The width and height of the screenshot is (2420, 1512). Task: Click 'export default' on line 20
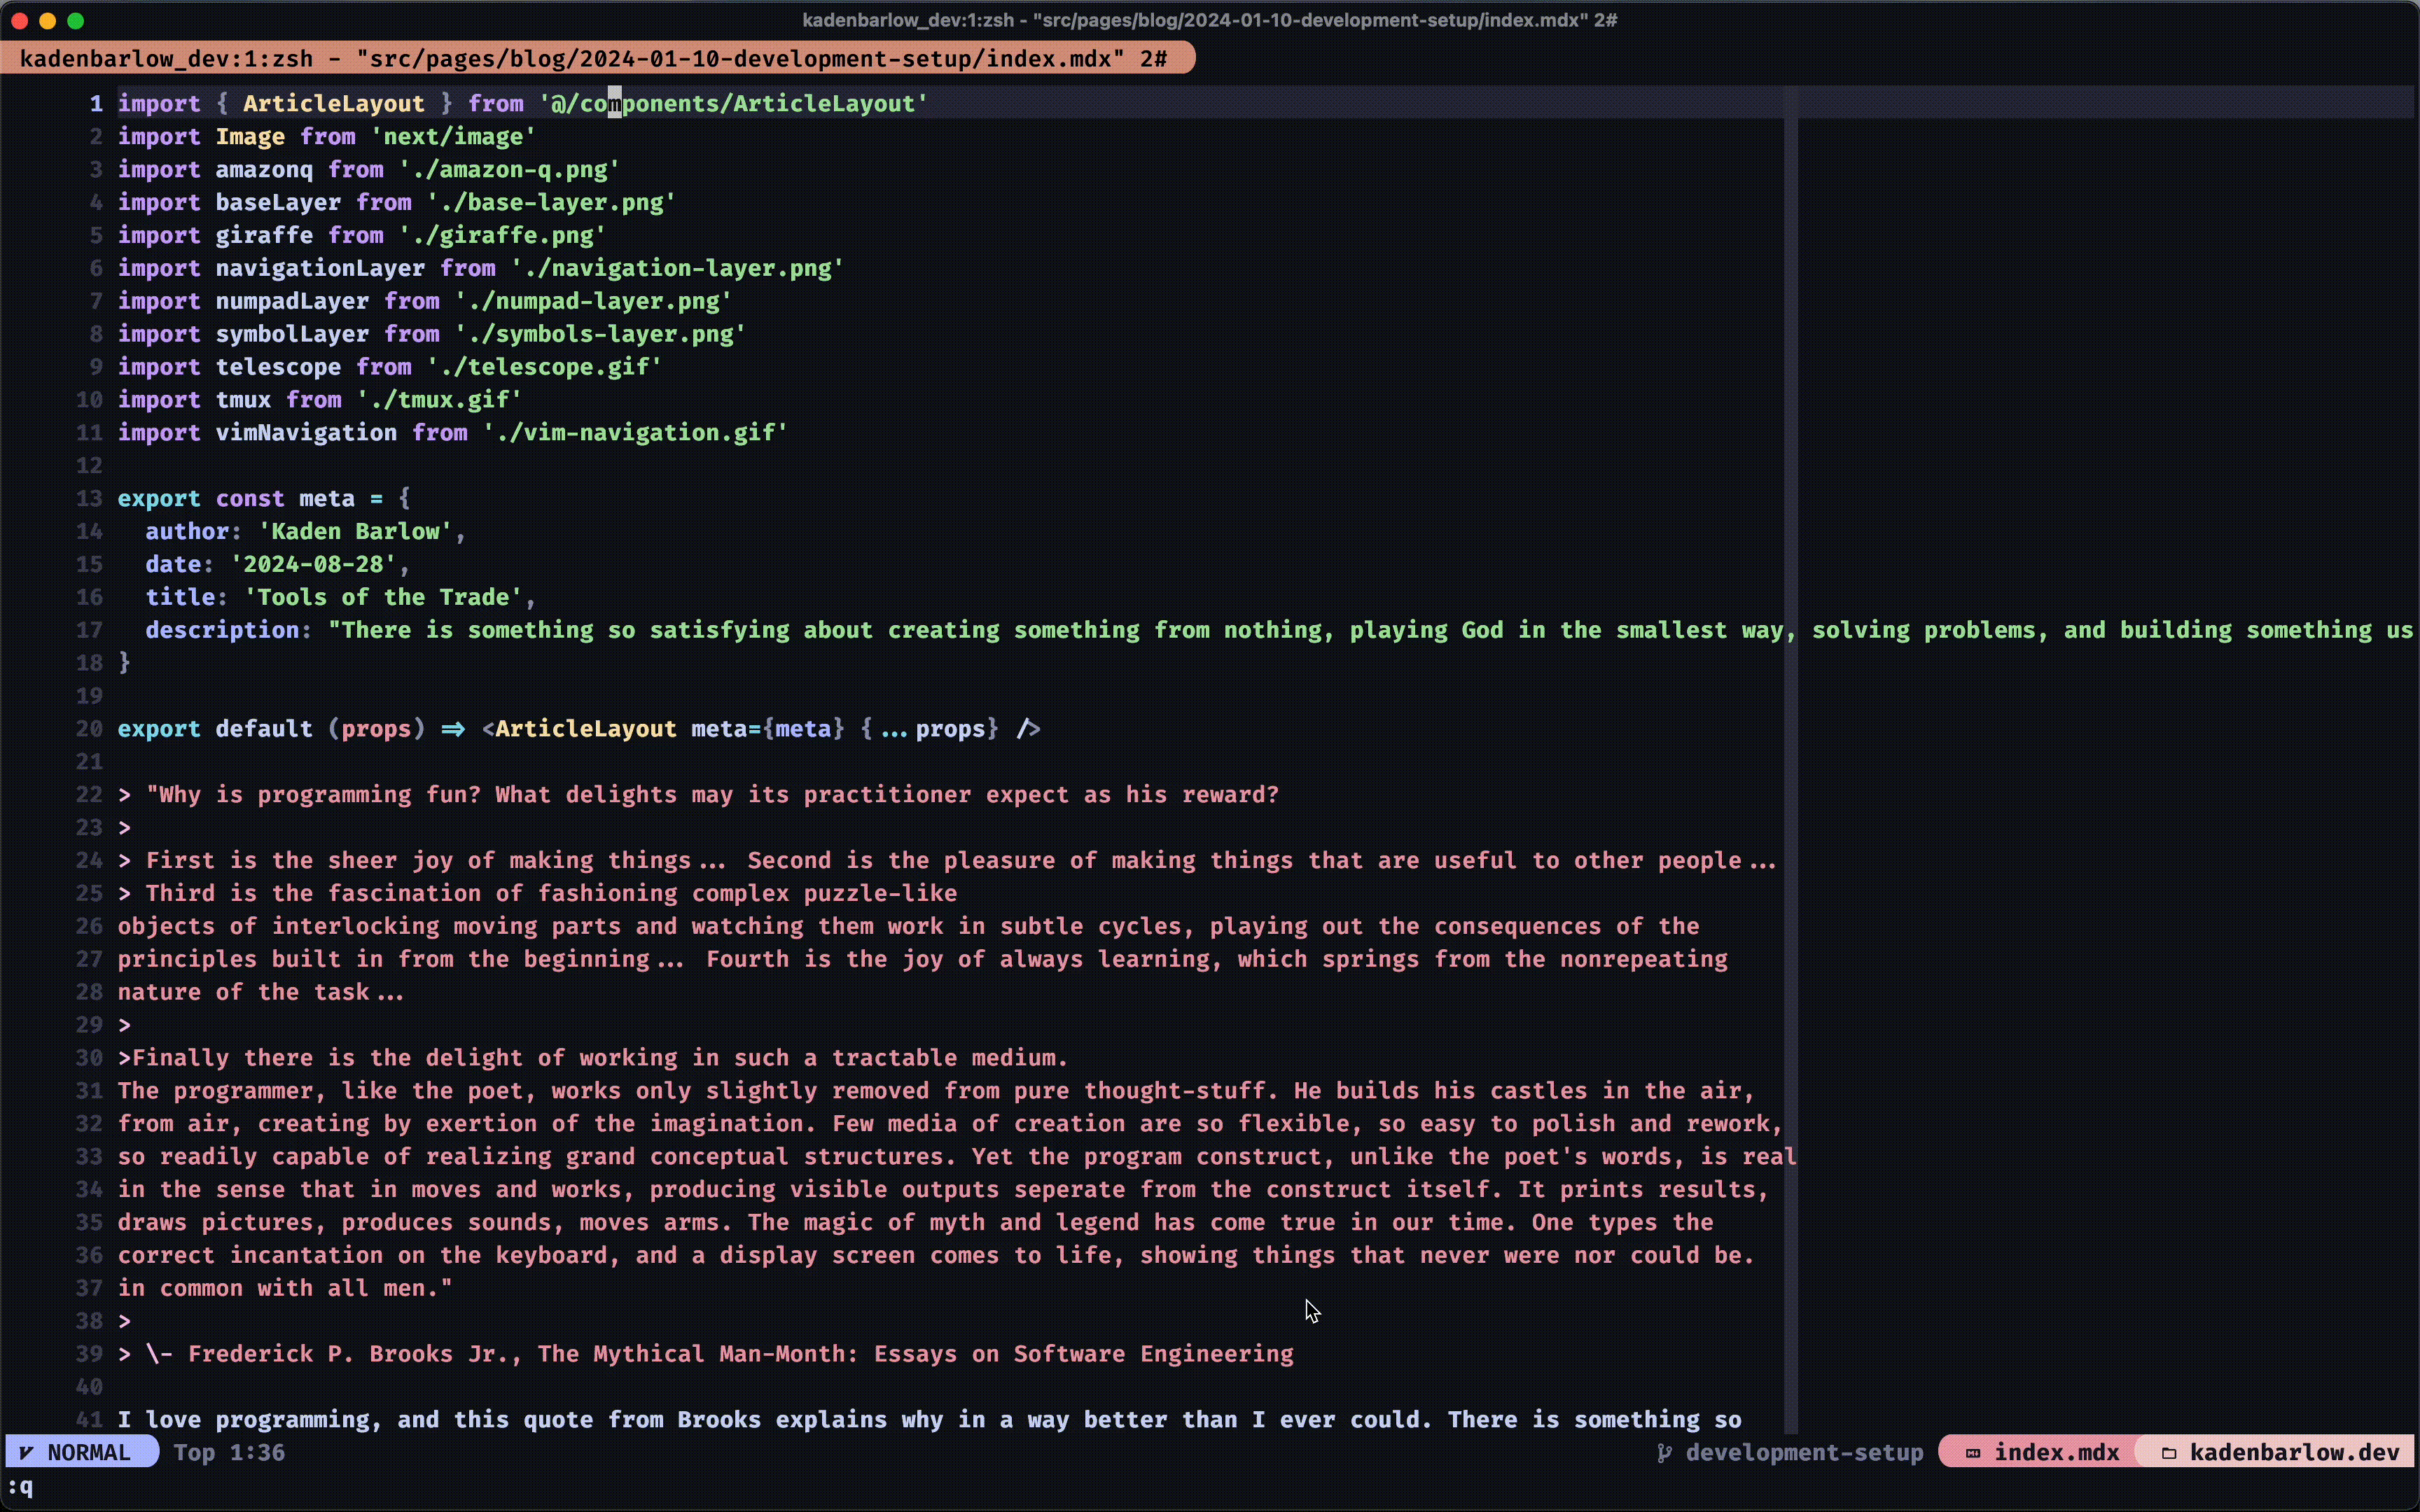tap(215, 729)
